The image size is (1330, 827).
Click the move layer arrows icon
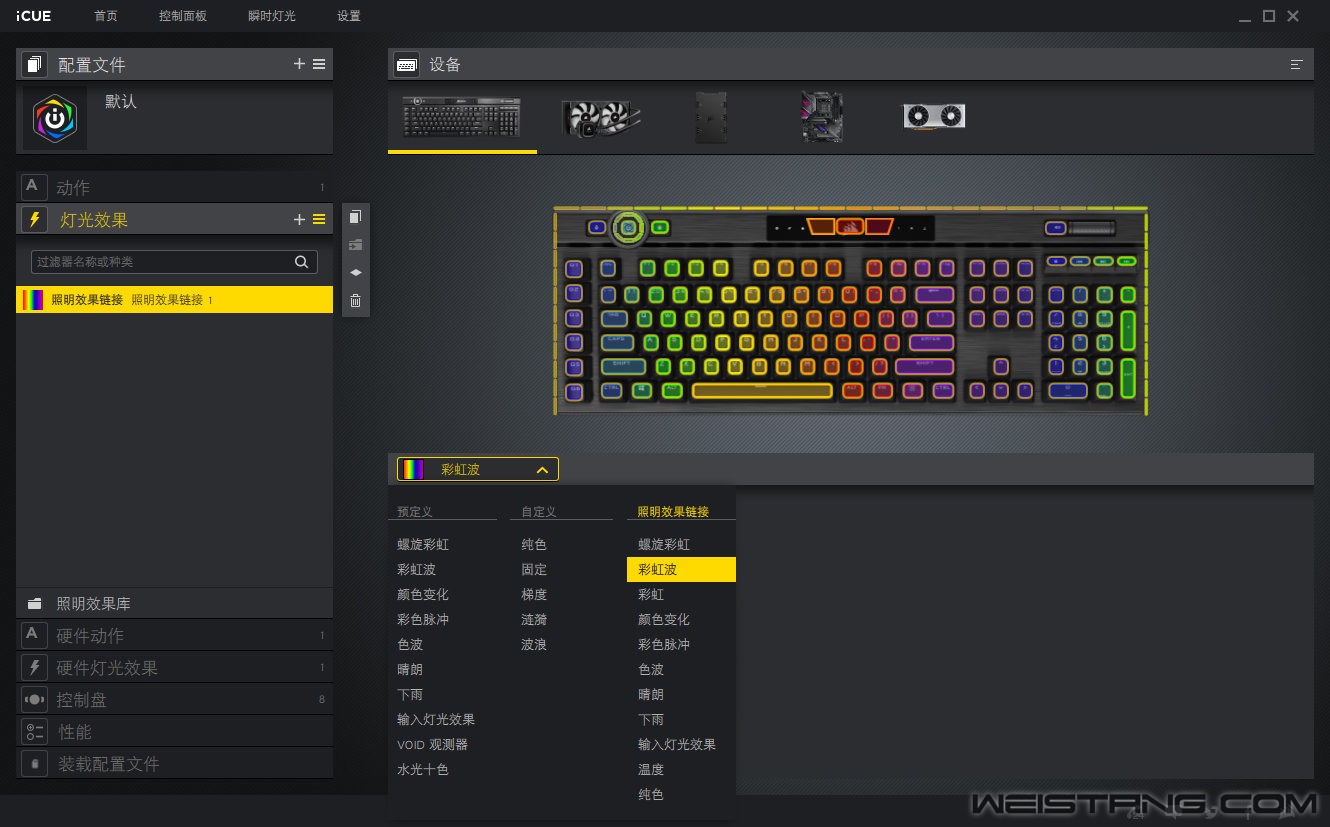[x=356, y=273]
